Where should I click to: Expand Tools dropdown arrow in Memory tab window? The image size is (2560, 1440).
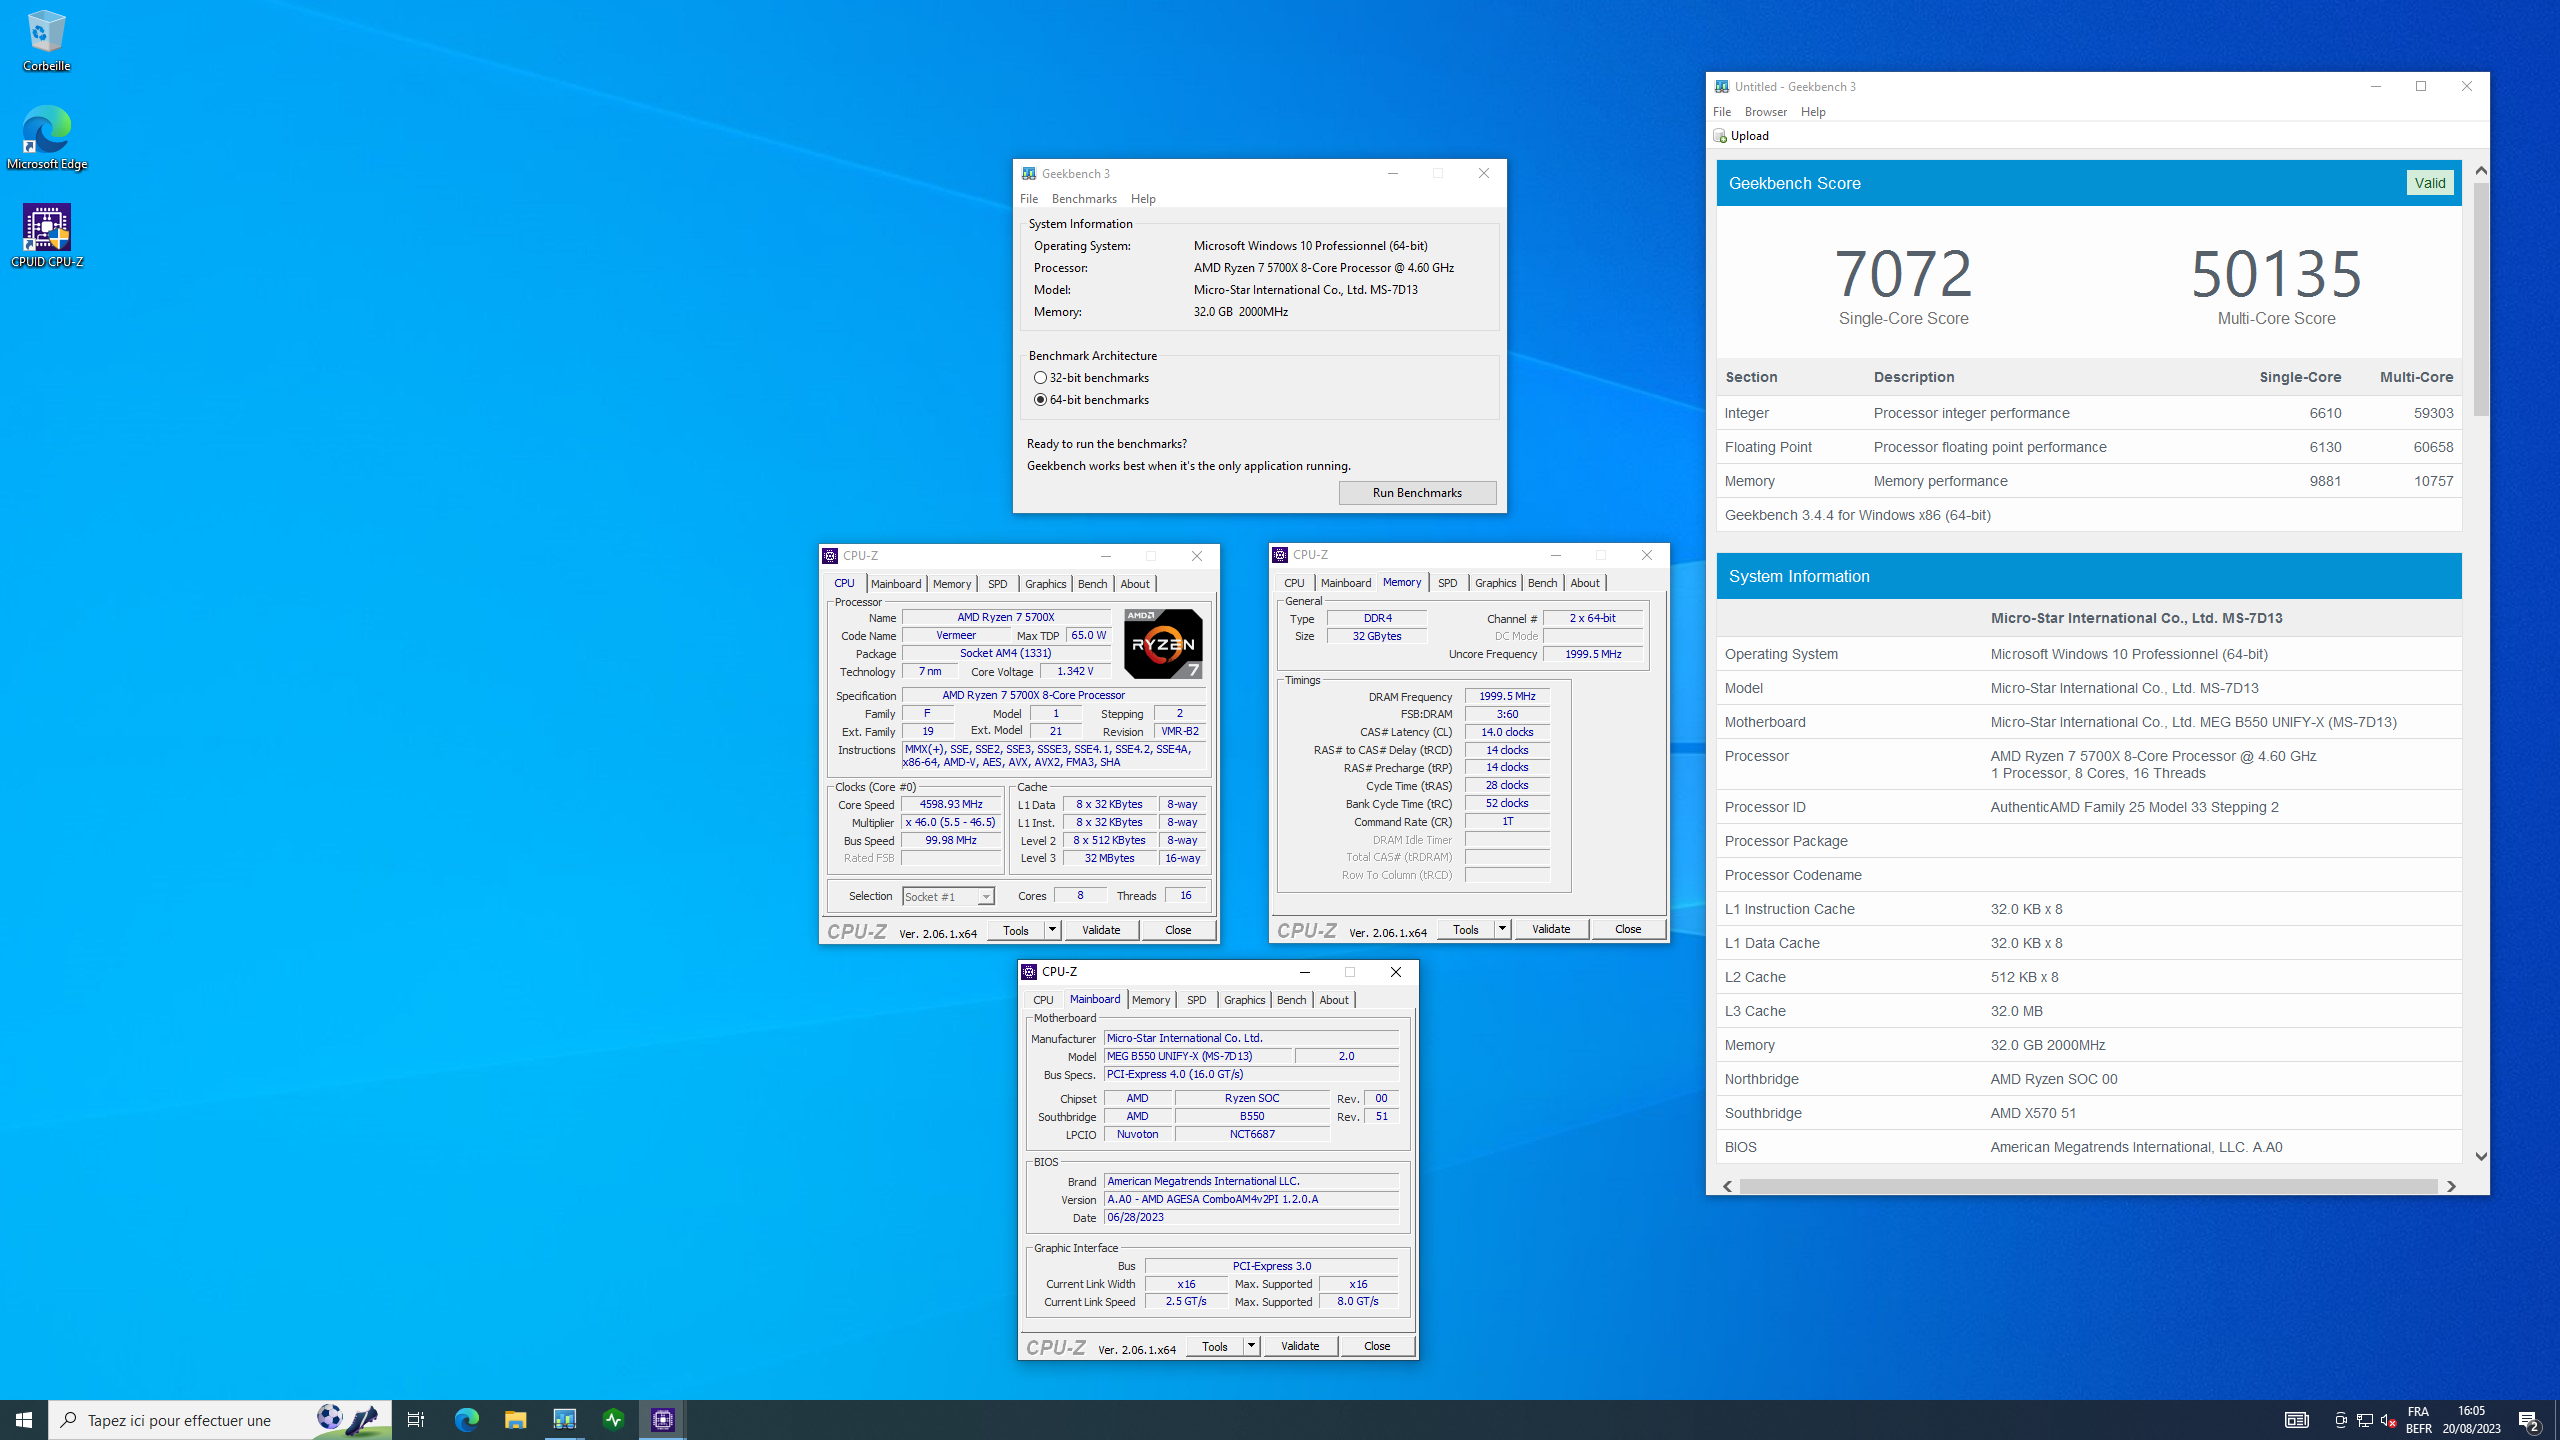pos(1502,929)
